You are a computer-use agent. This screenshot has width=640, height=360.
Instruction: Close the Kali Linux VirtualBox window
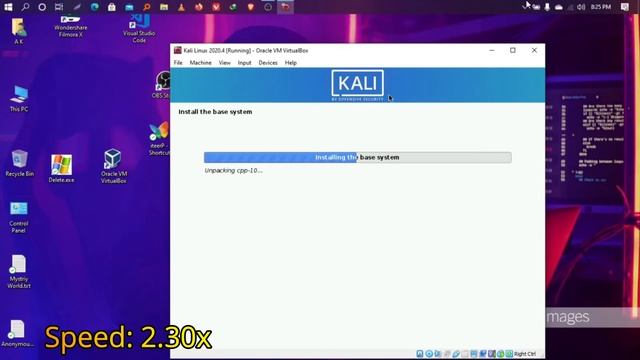click(x=534, y=51)
